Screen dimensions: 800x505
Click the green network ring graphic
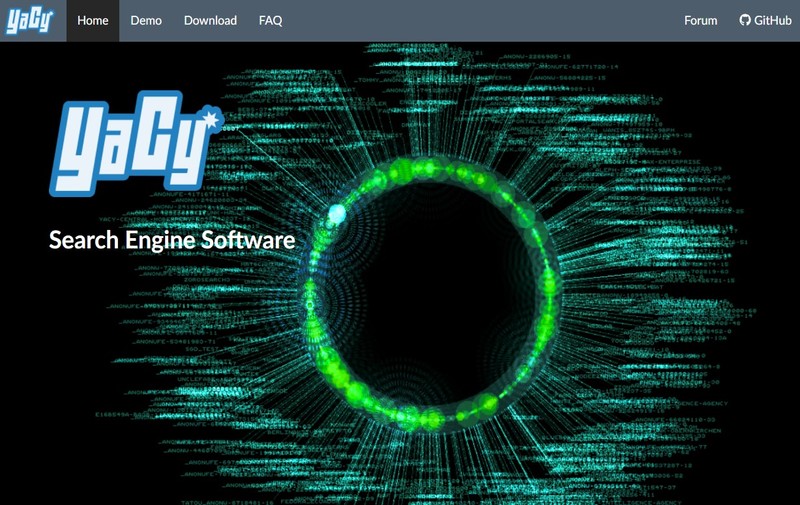point(432,294)
